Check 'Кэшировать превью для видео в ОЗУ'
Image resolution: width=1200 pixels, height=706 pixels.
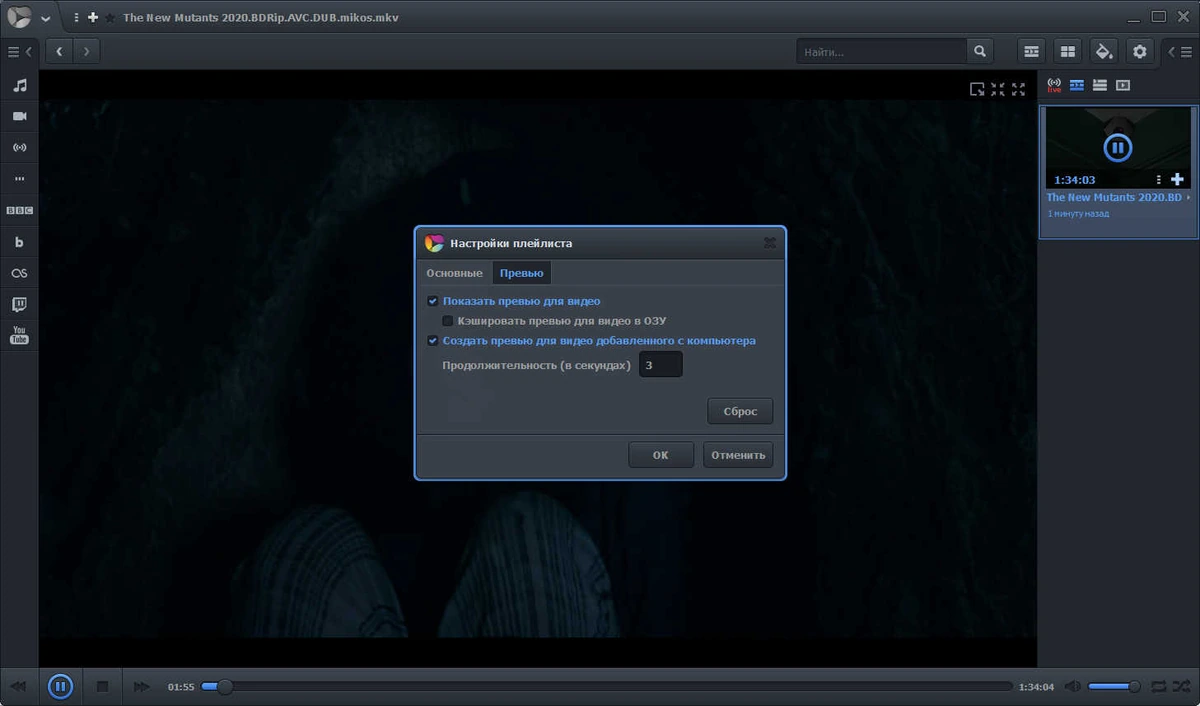448,321
